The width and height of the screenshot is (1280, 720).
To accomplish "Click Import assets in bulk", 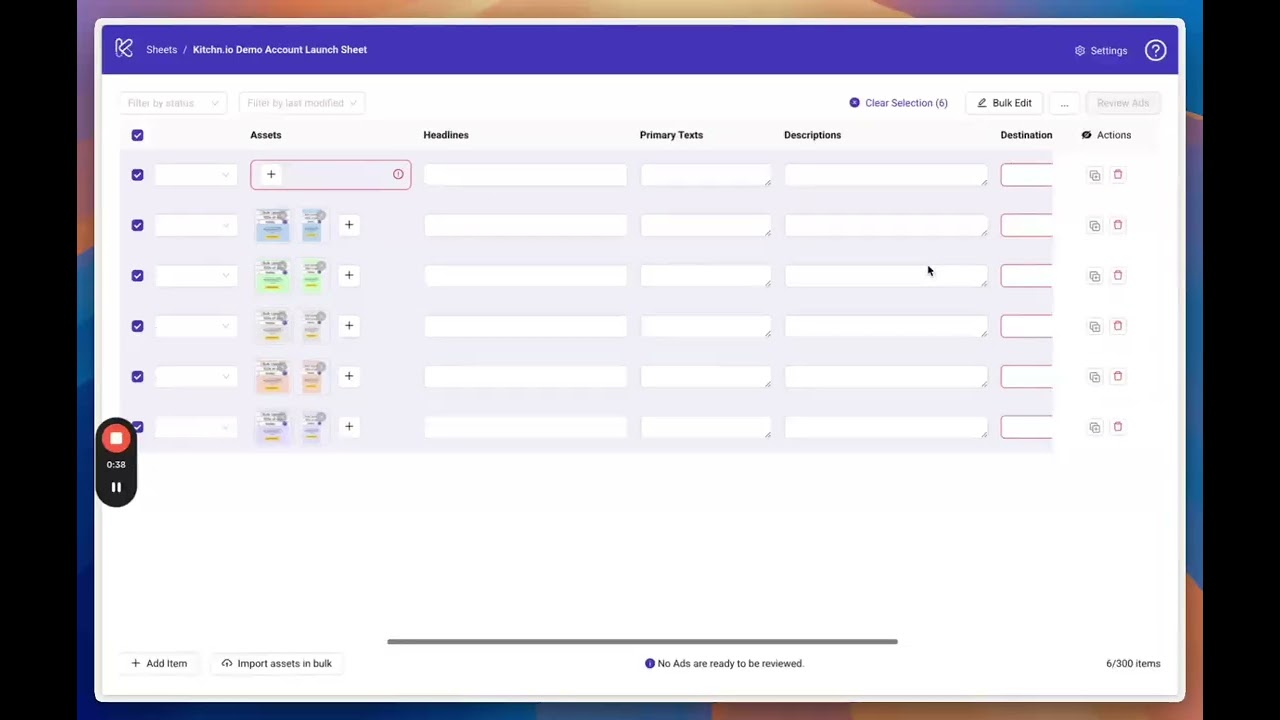I will pos(276,663).
